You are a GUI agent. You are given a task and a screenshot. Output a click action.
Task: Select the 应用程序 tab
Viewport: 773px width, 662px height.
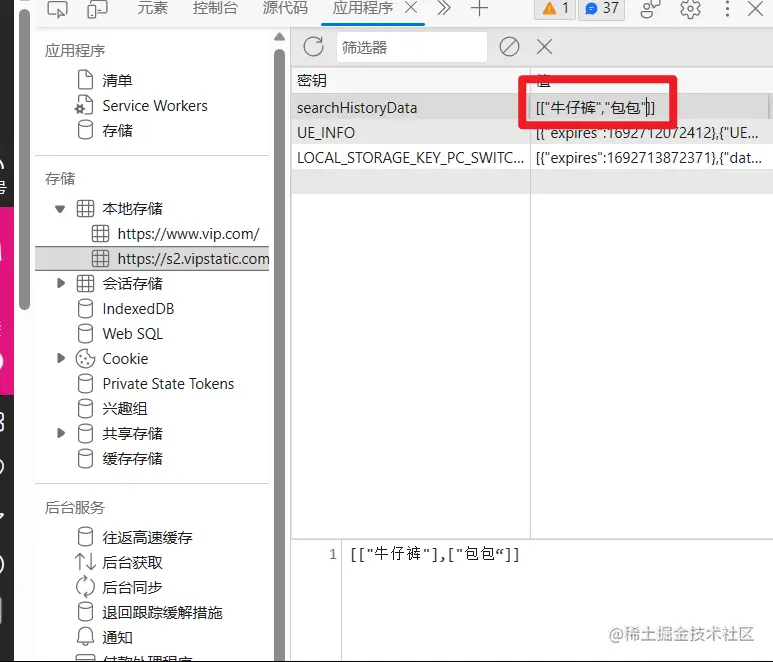(x=362, y=8)
